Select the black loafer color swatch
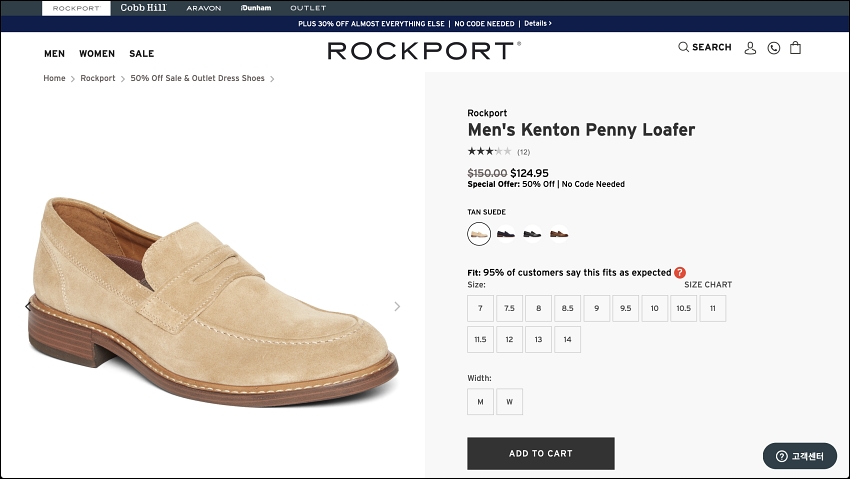The height and width of the screenshot is (479, 850). pos(532,234)
